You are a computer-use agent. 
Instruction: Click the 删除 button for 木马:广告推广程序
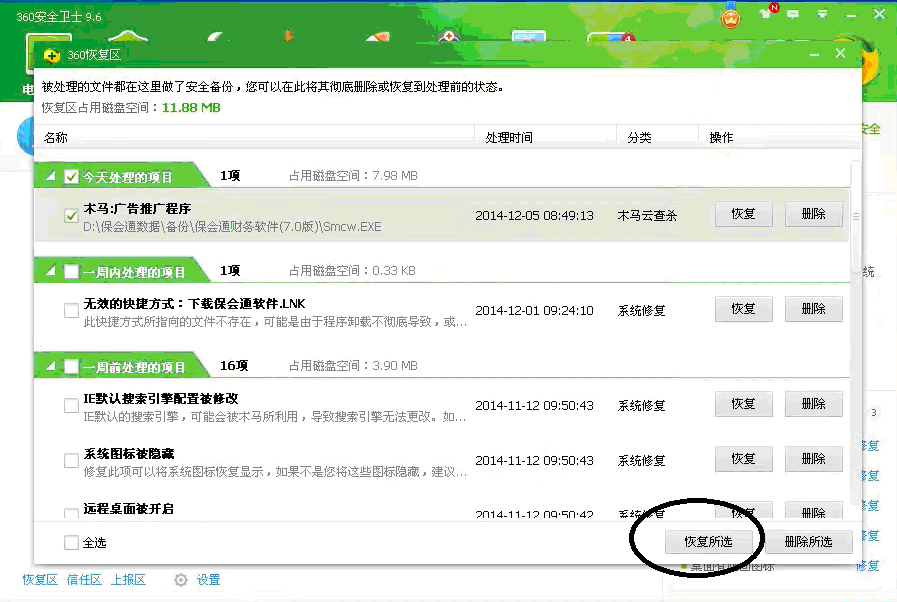click(814, 214)
